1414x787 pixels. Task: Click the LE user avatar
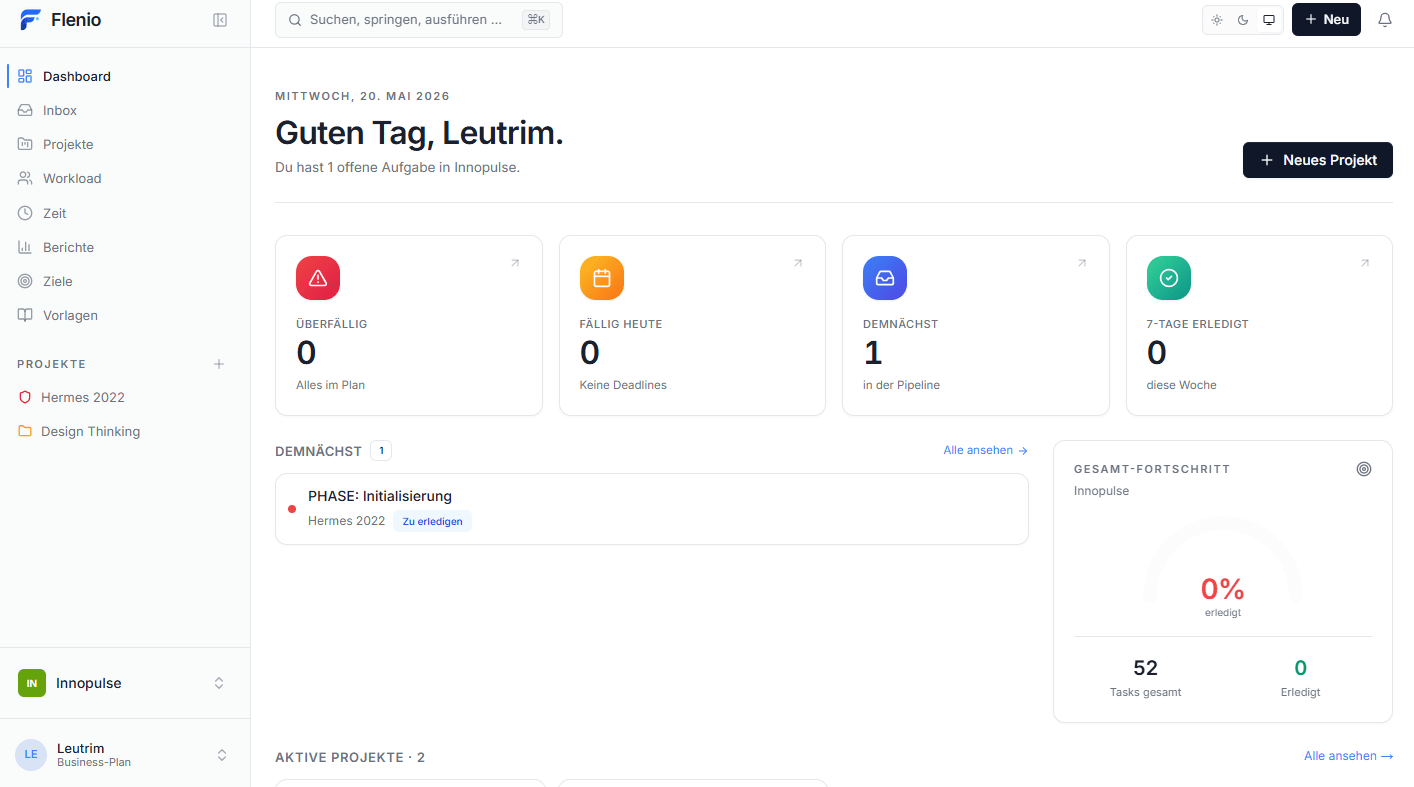pyautogui.click(x=31, y=754)
